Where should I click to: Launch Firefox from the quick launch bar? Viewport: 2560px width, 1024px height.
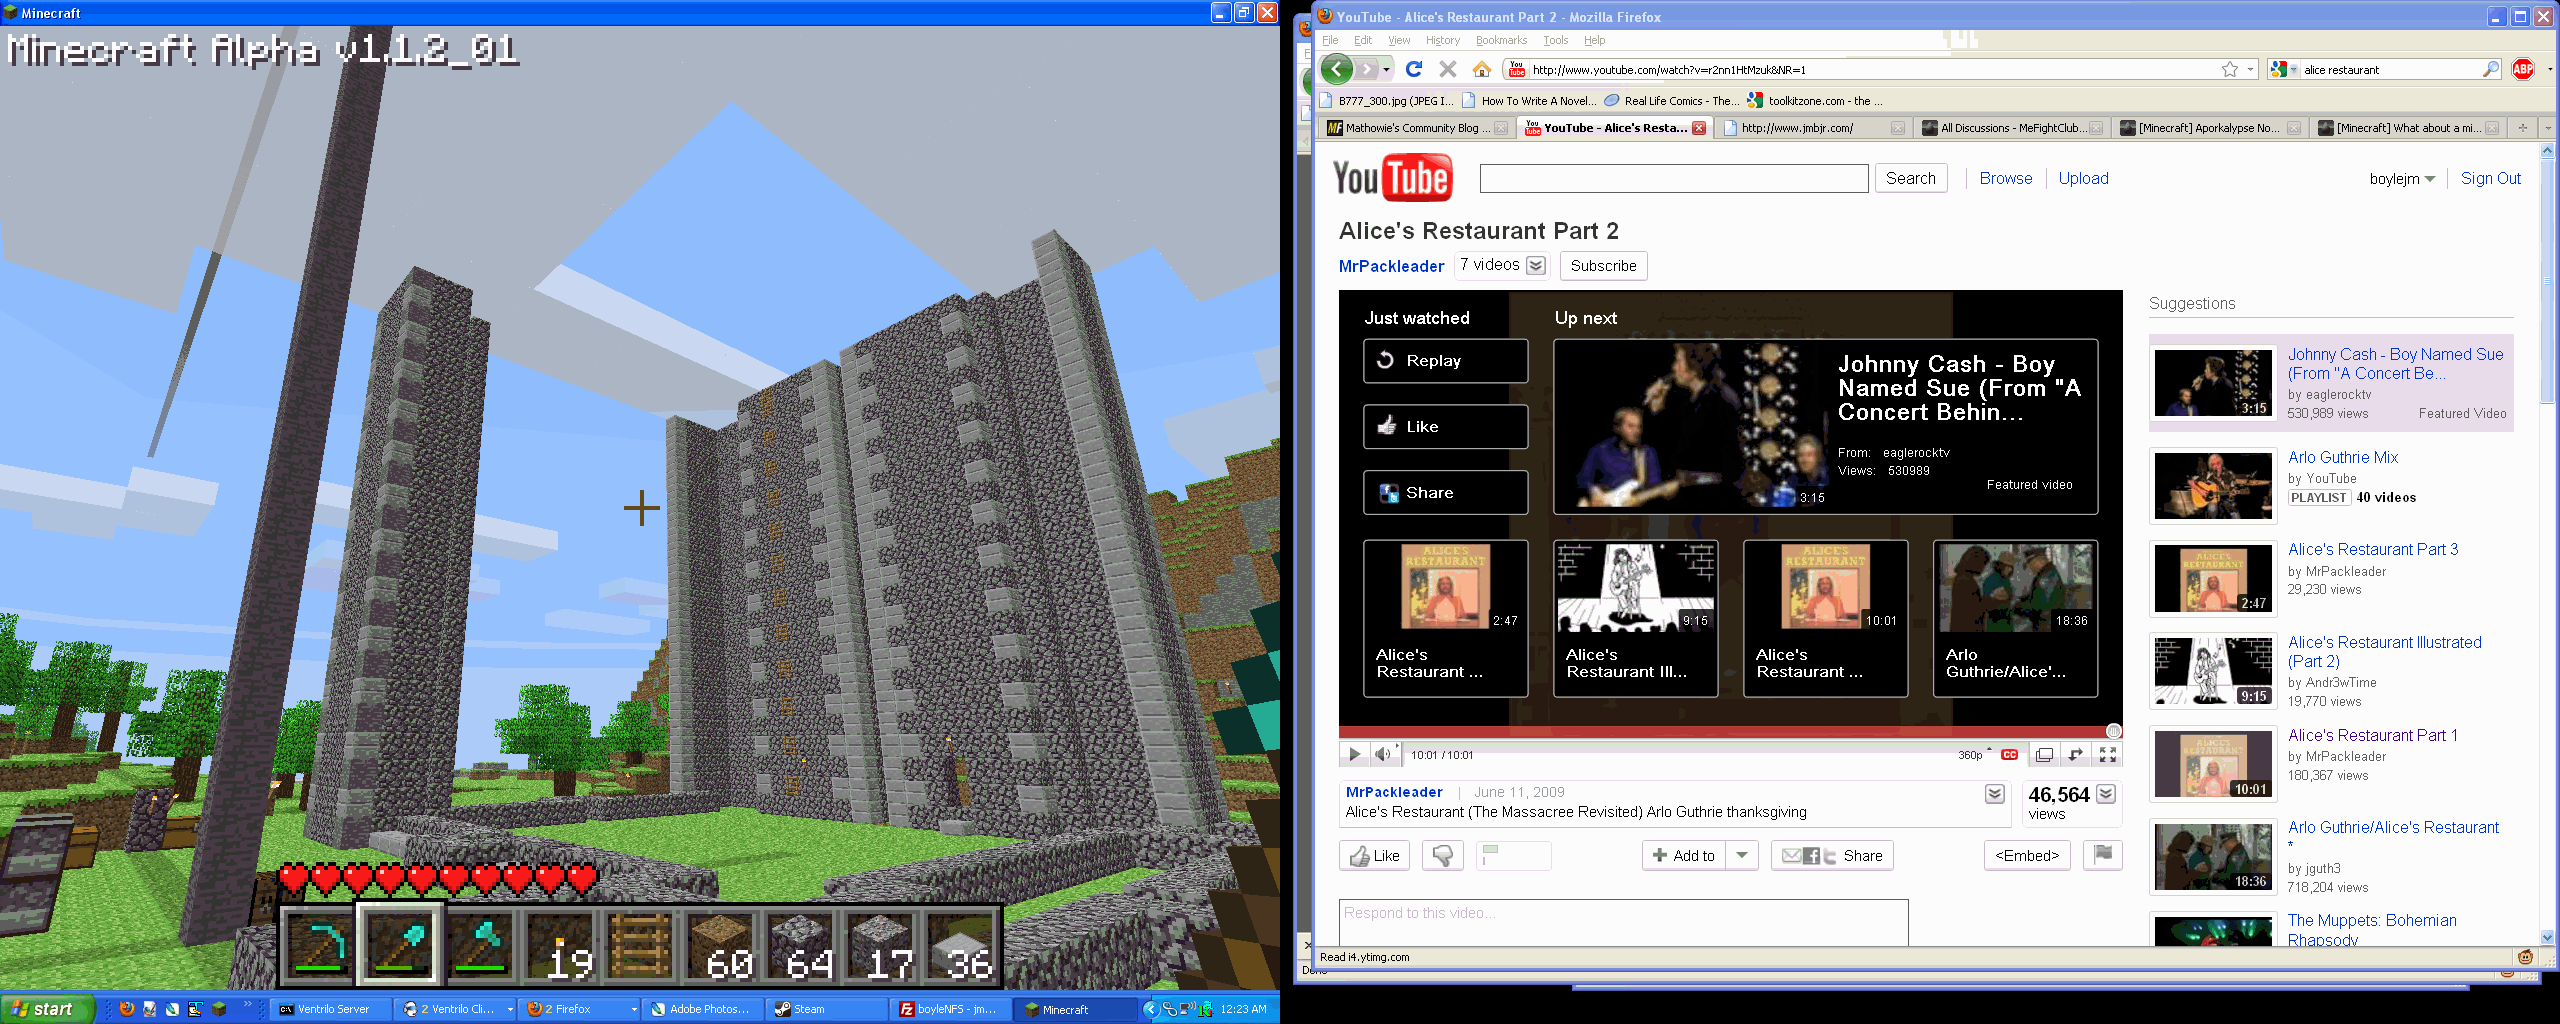(x=126, y=1009)
